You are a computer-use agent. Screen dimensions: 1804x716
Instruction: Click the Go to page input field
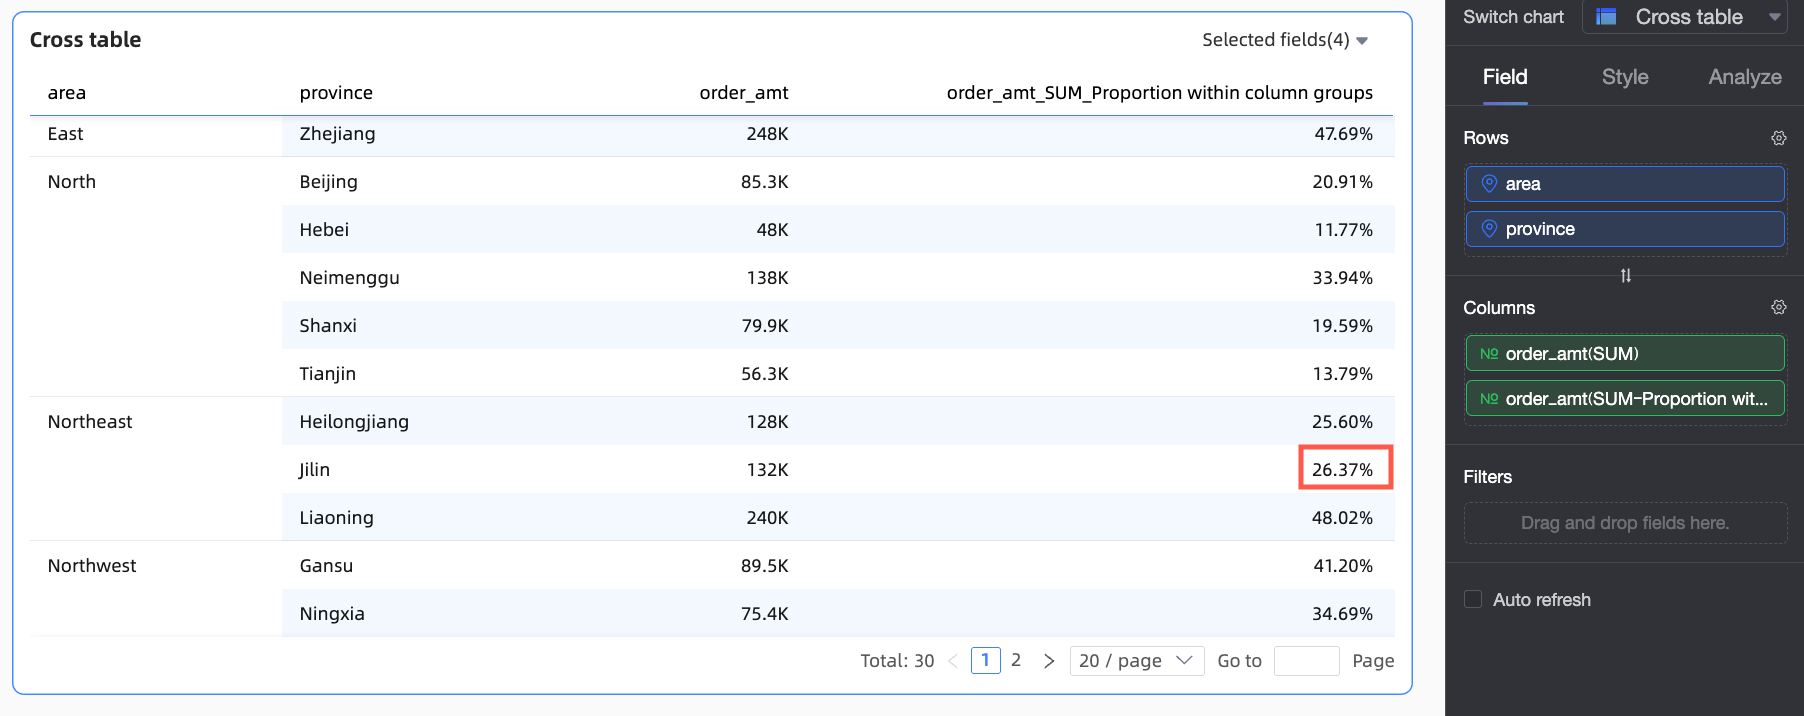point(1306,661)
